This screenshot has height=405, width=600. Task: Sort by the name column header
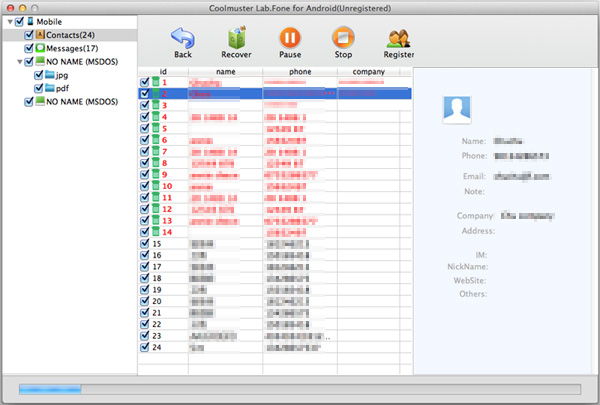[x=225, y=72]
